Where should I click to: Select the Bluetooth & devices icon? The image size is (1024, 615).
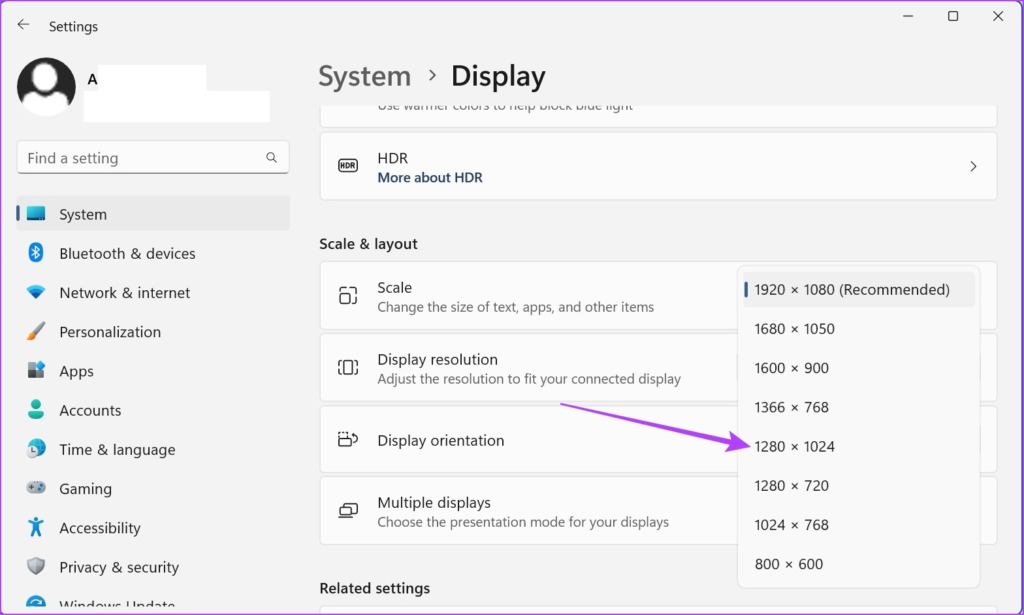[x=35, y=253]
